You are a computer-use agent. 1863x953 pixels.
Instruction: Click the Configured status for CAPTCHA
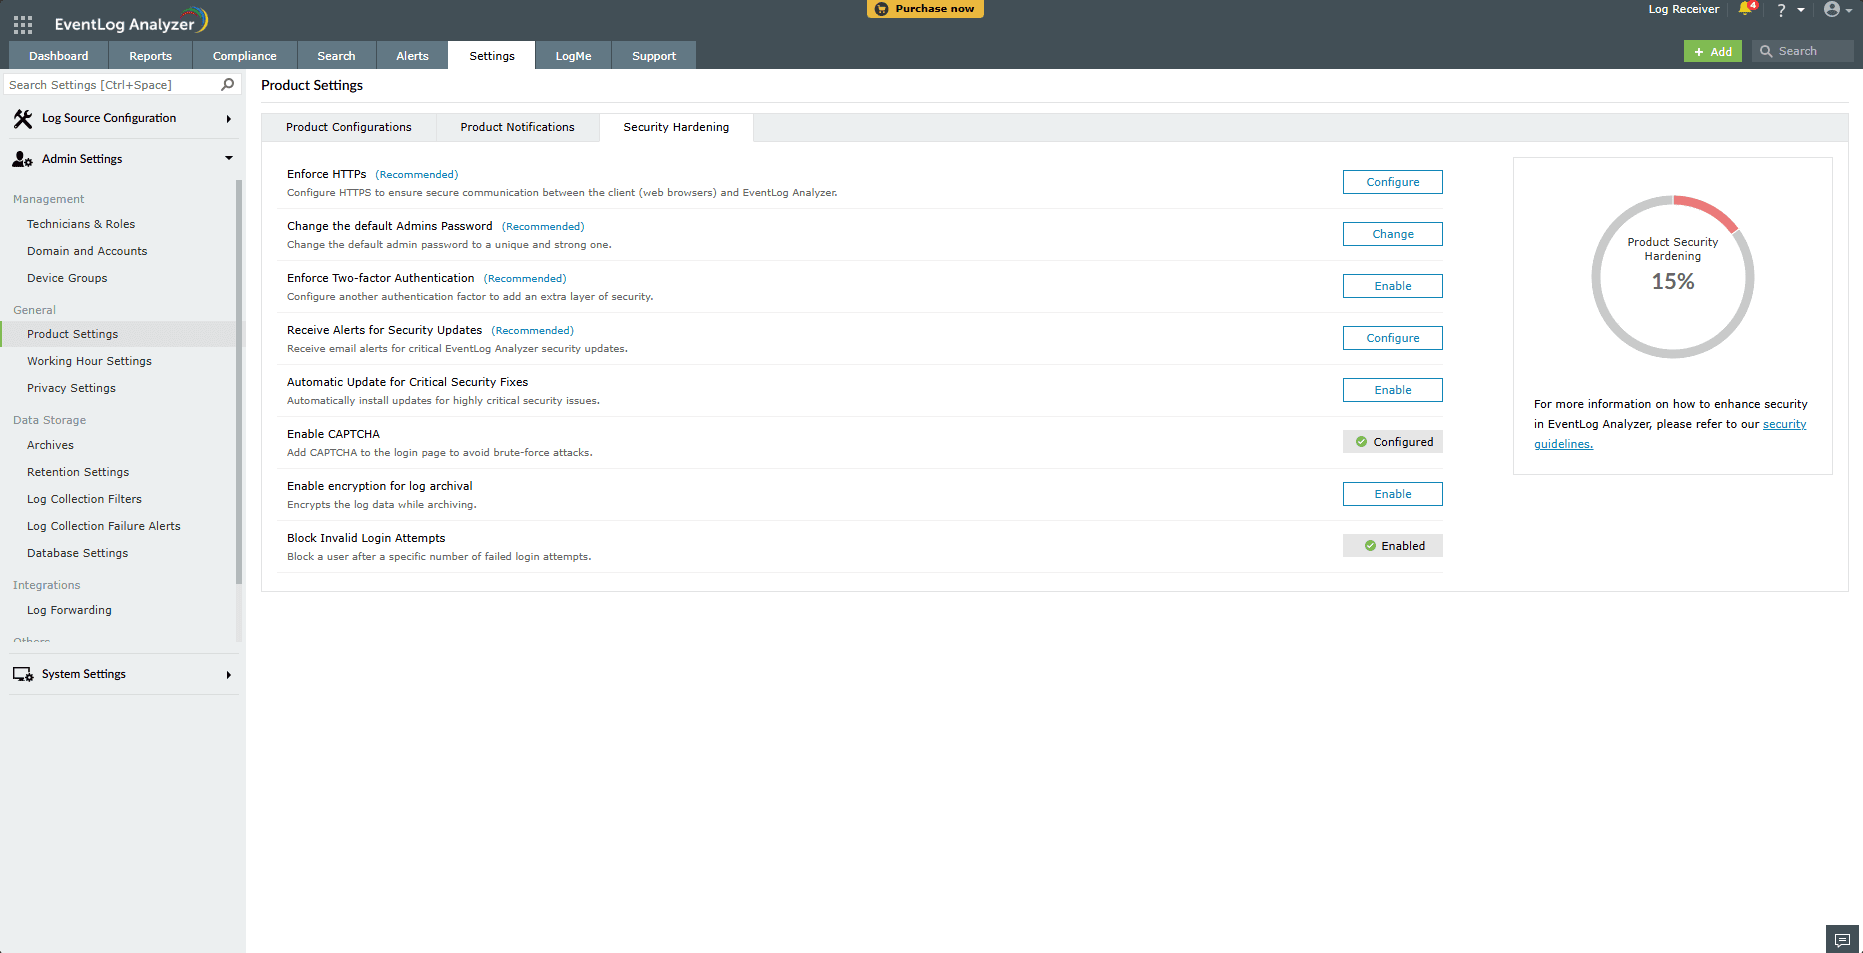click(1393, 442)
